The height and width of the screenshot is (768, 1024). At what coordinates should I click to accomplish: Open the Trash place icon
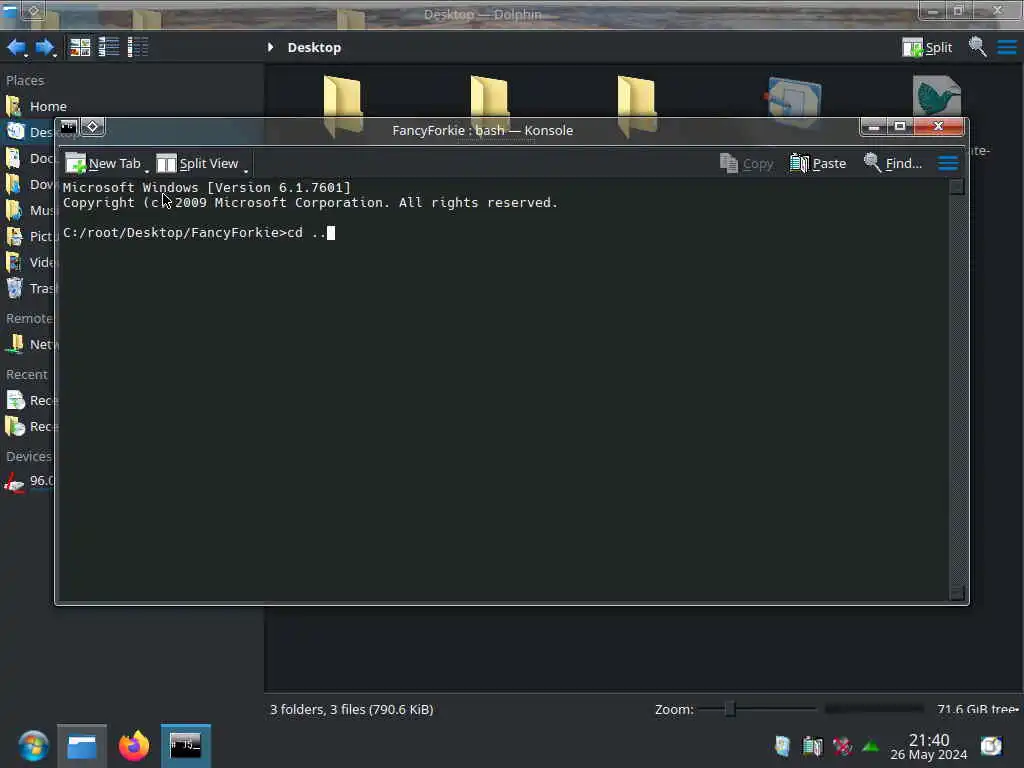tap(14, 288)
